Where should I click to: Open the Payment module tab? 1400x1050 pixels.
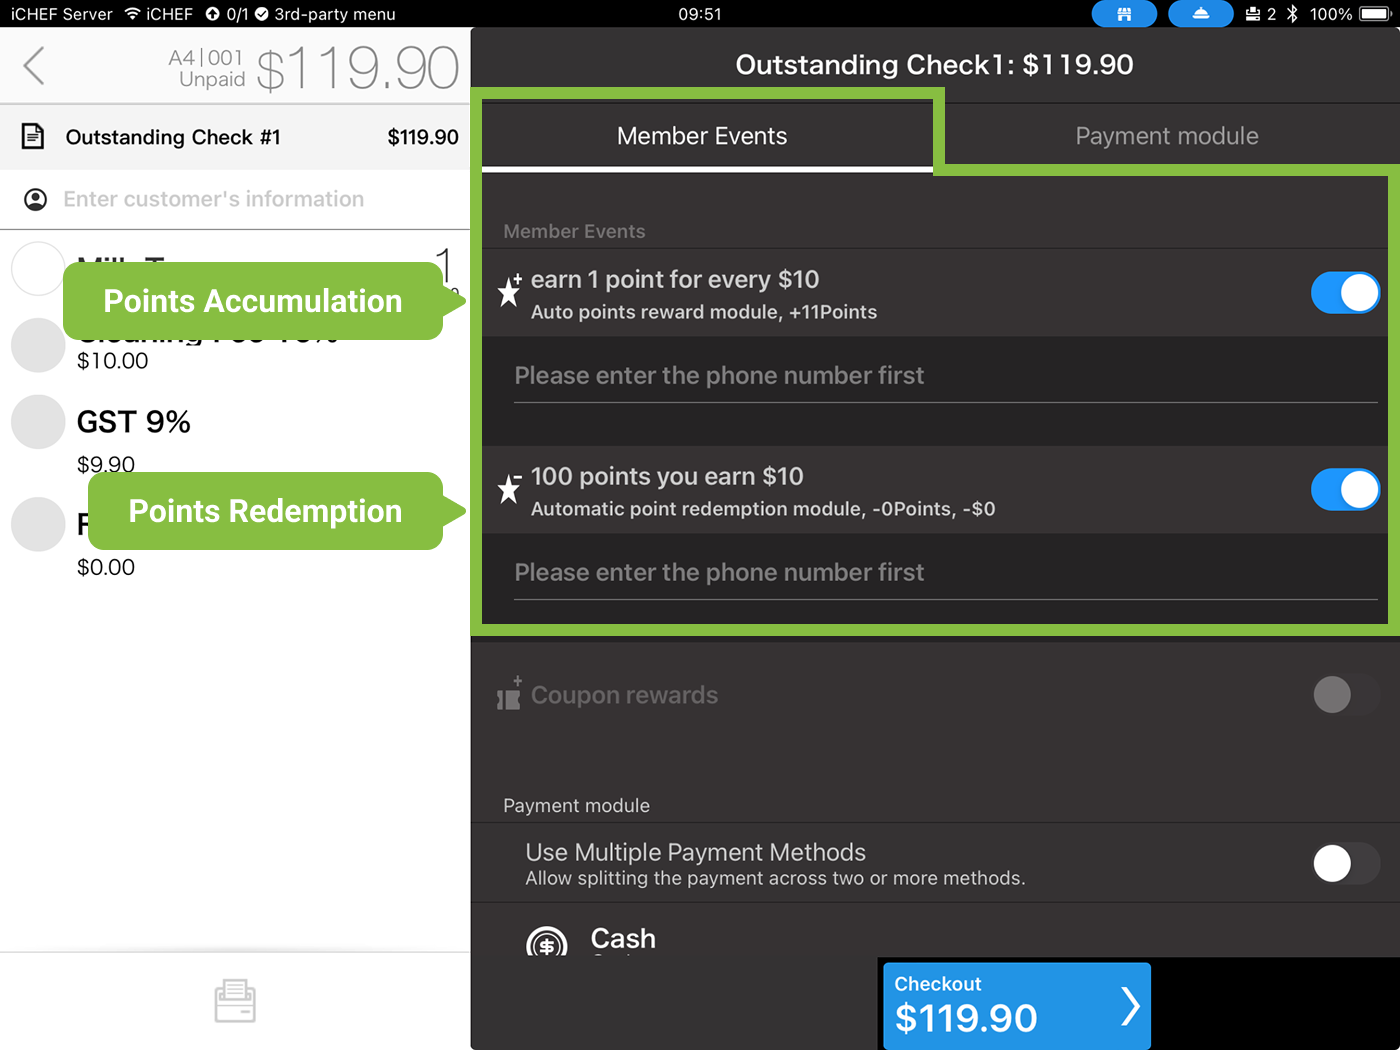click(x=1166, y=136)
